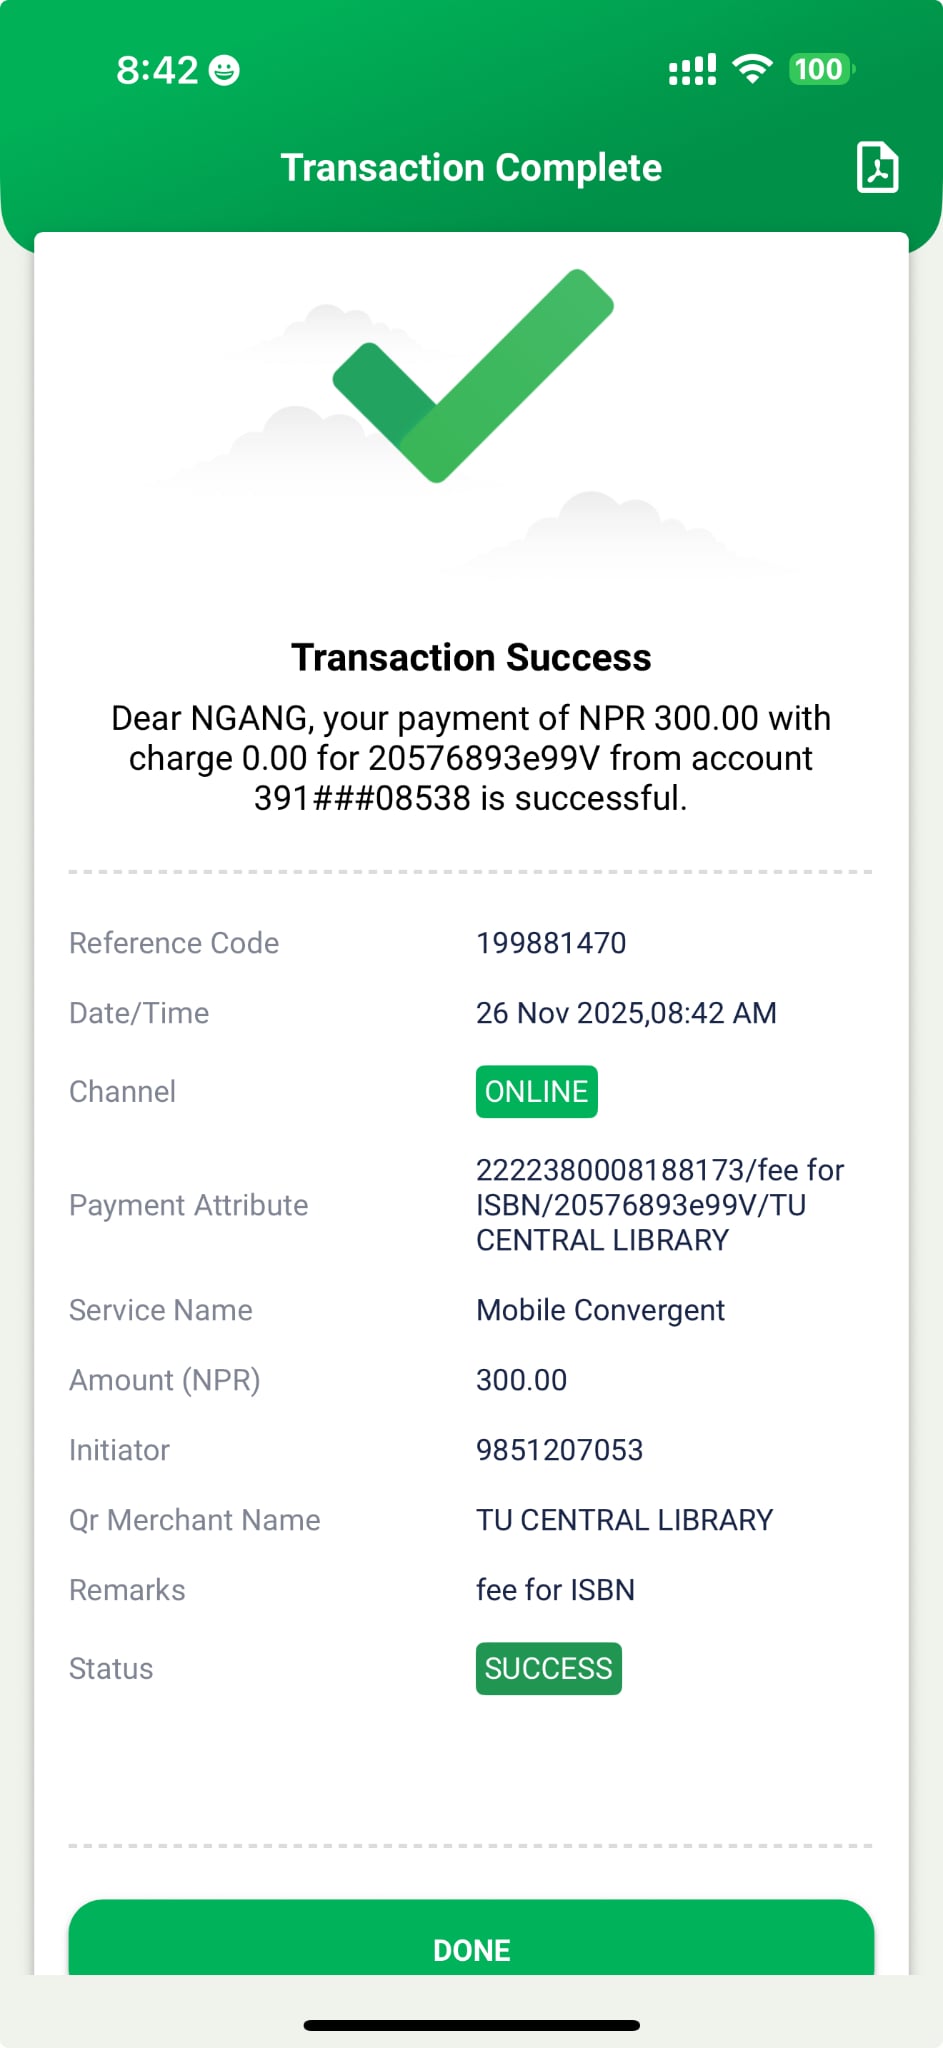Tap the 8:42 clock in status bar

(157, 70)
